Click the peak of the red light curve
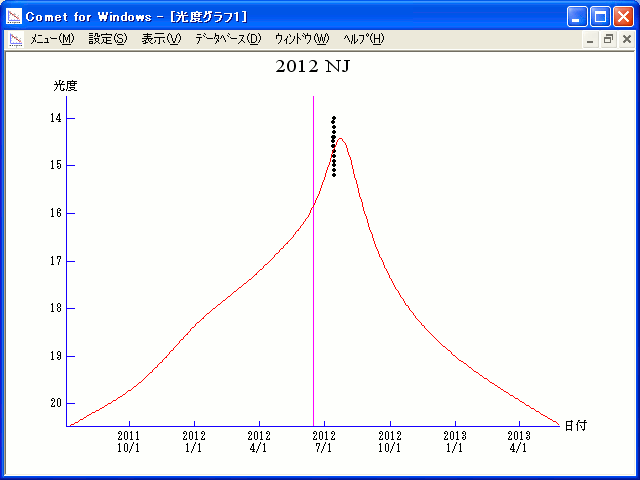This screenshot has width=640, height=480. 340,139
